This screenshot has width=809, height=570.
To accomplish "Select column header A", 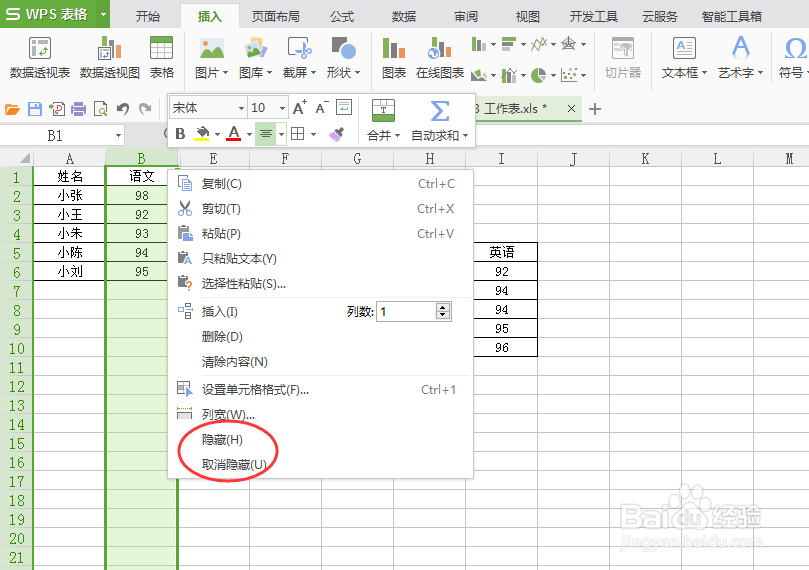I will click(x=69, y=158).
